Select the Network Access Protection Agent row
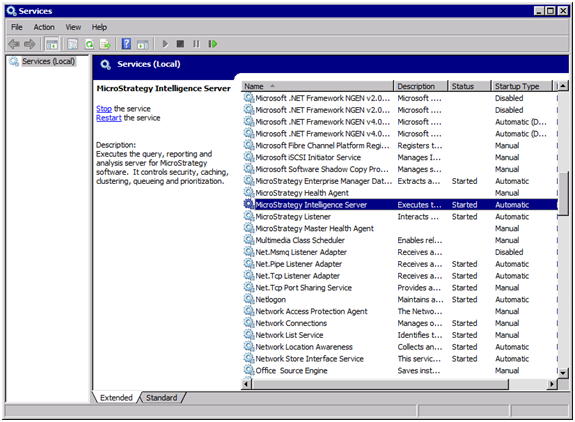Screen dimensions: 575x422 400,311
